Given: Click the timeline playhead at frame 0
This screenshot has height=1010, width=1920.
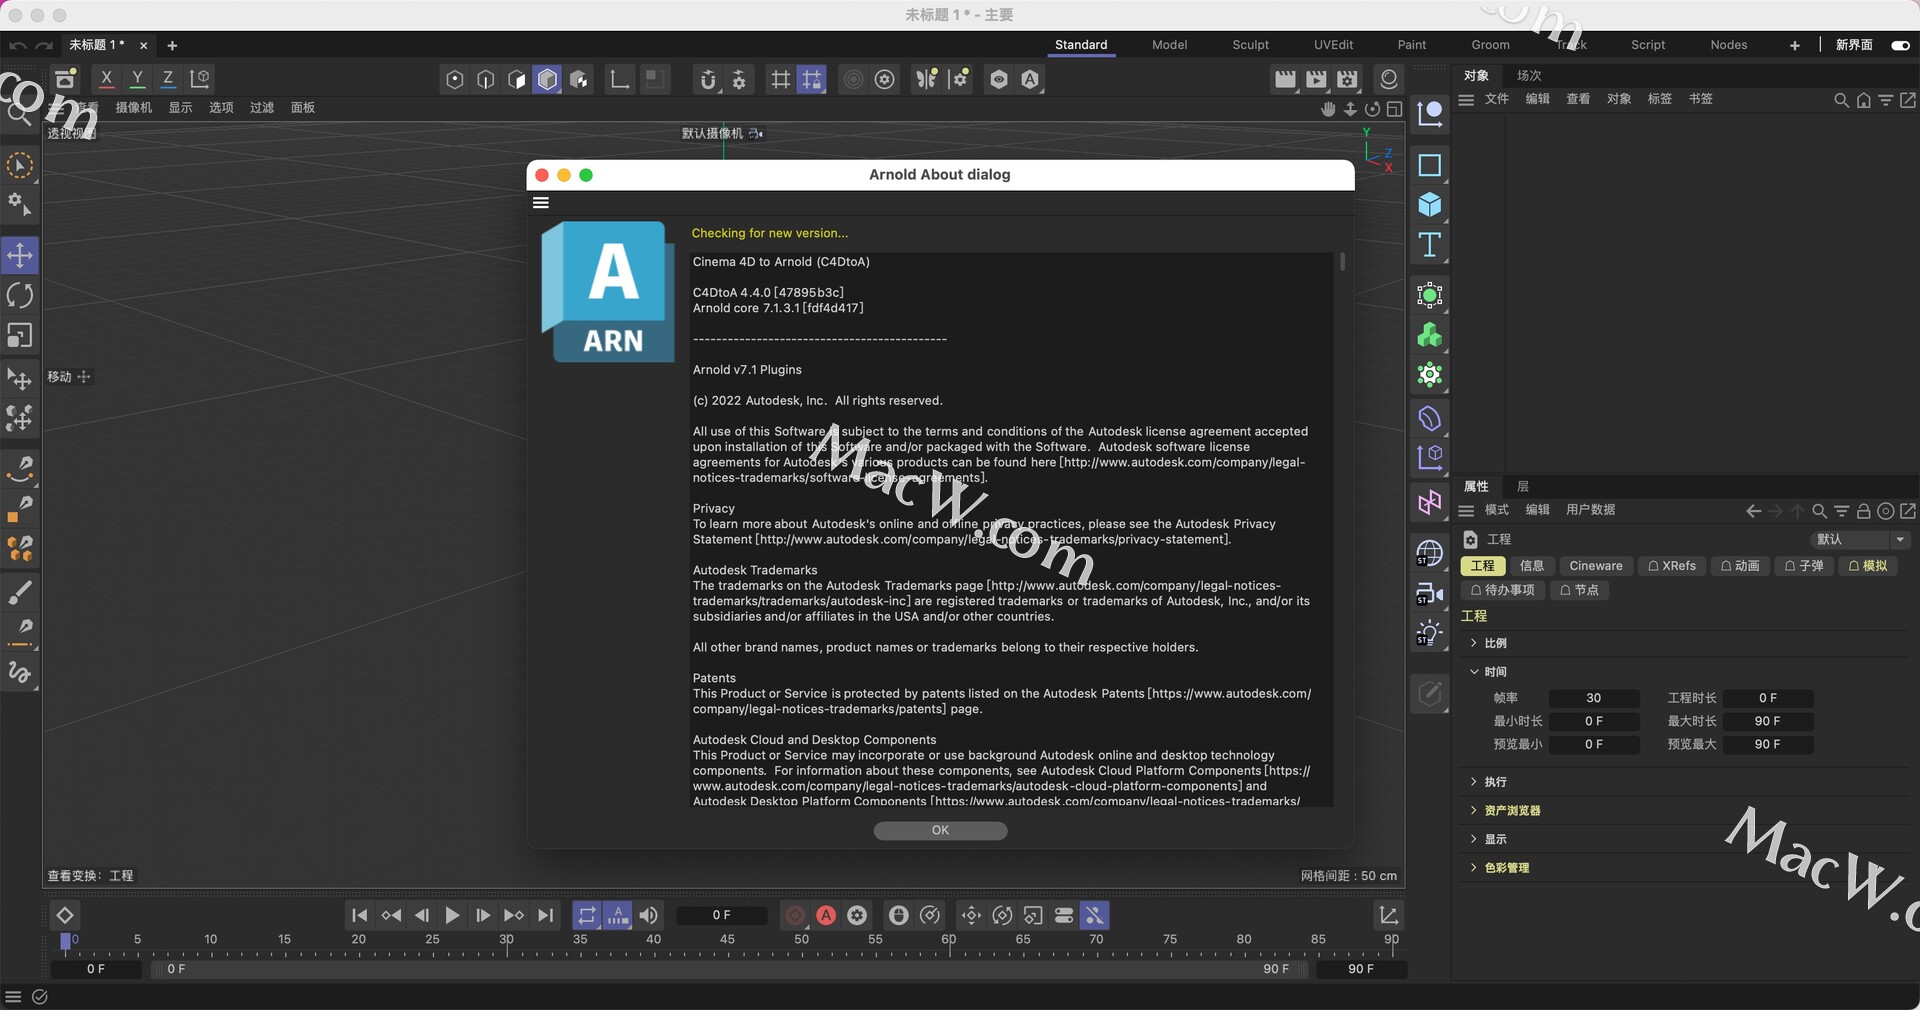Looking at the screenshot, I should [66, 941].
